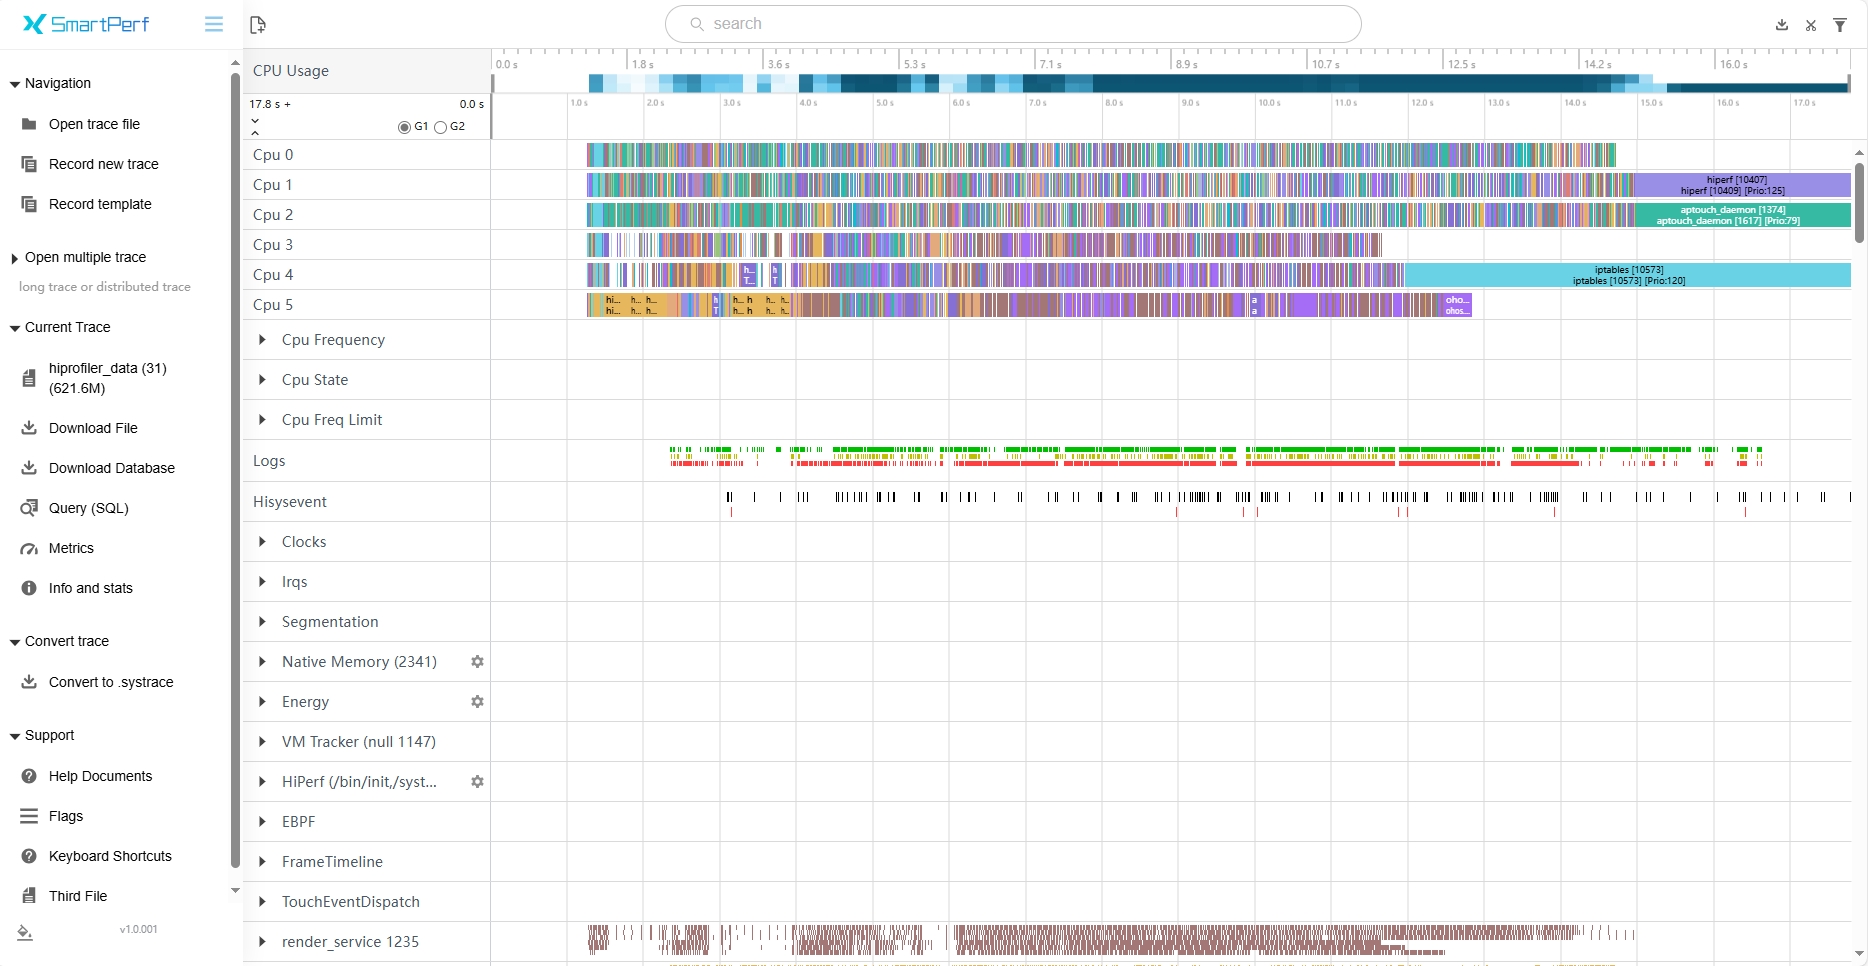Open Keyboard Shortcuts from Support menu

110,856
